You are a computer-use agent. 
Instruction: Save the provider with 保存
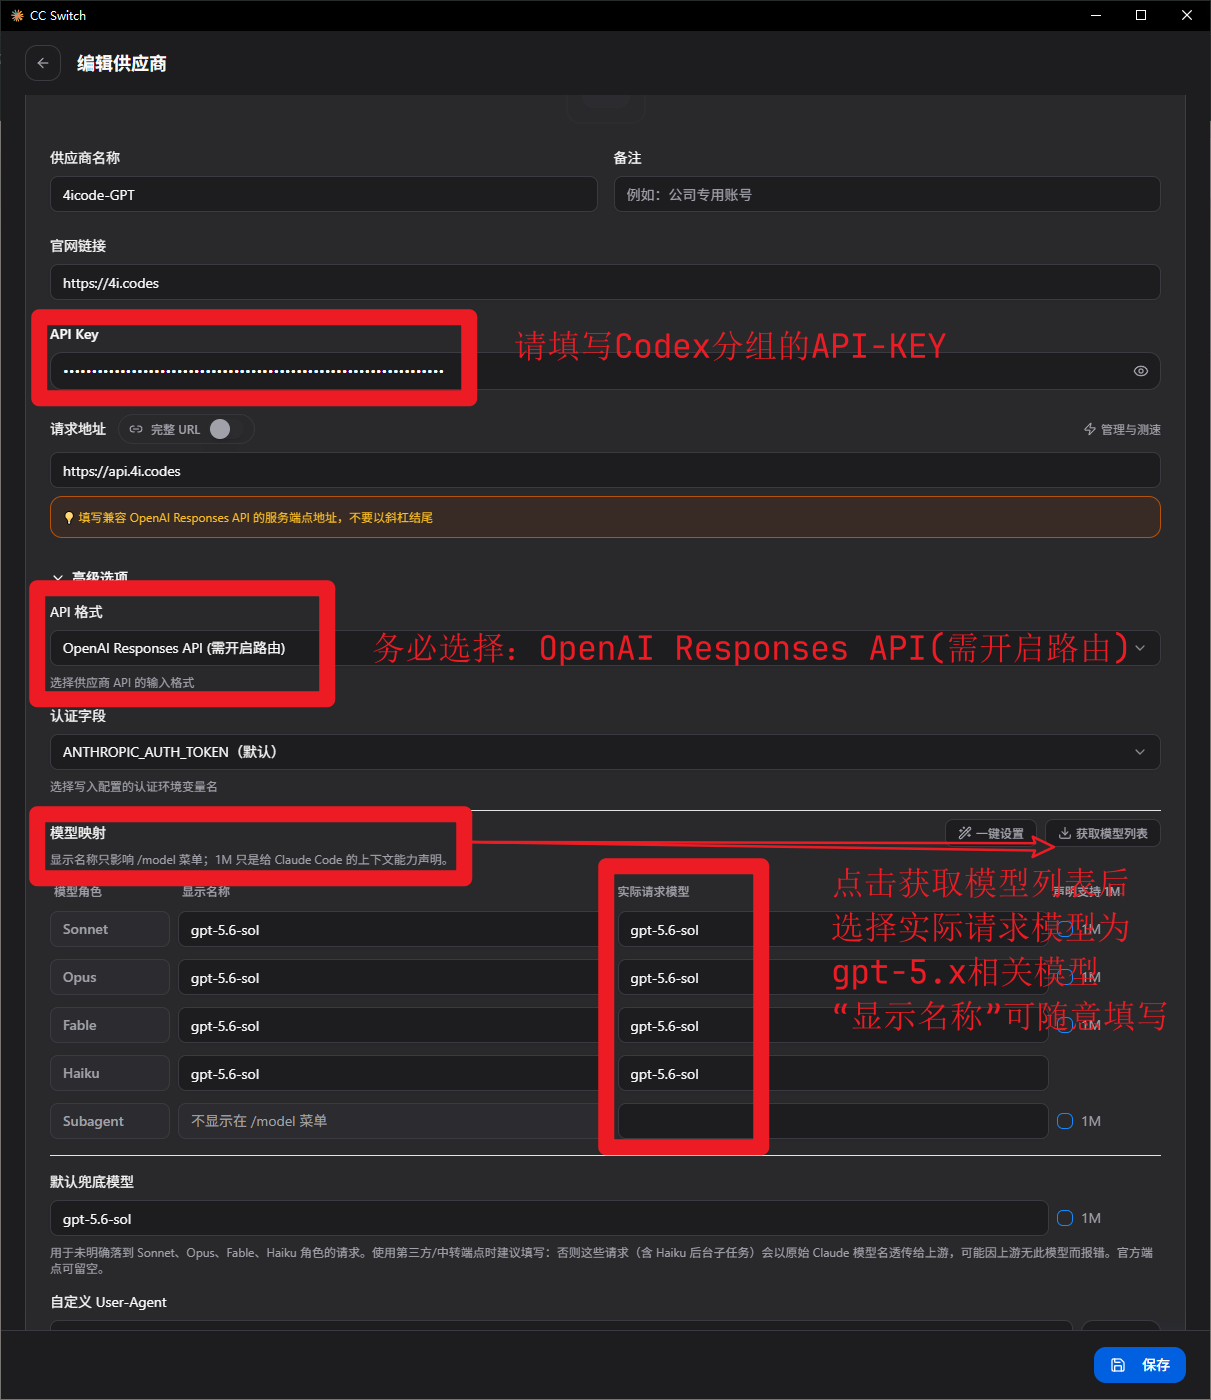pyautogui.click(x=1140, y=1365)
